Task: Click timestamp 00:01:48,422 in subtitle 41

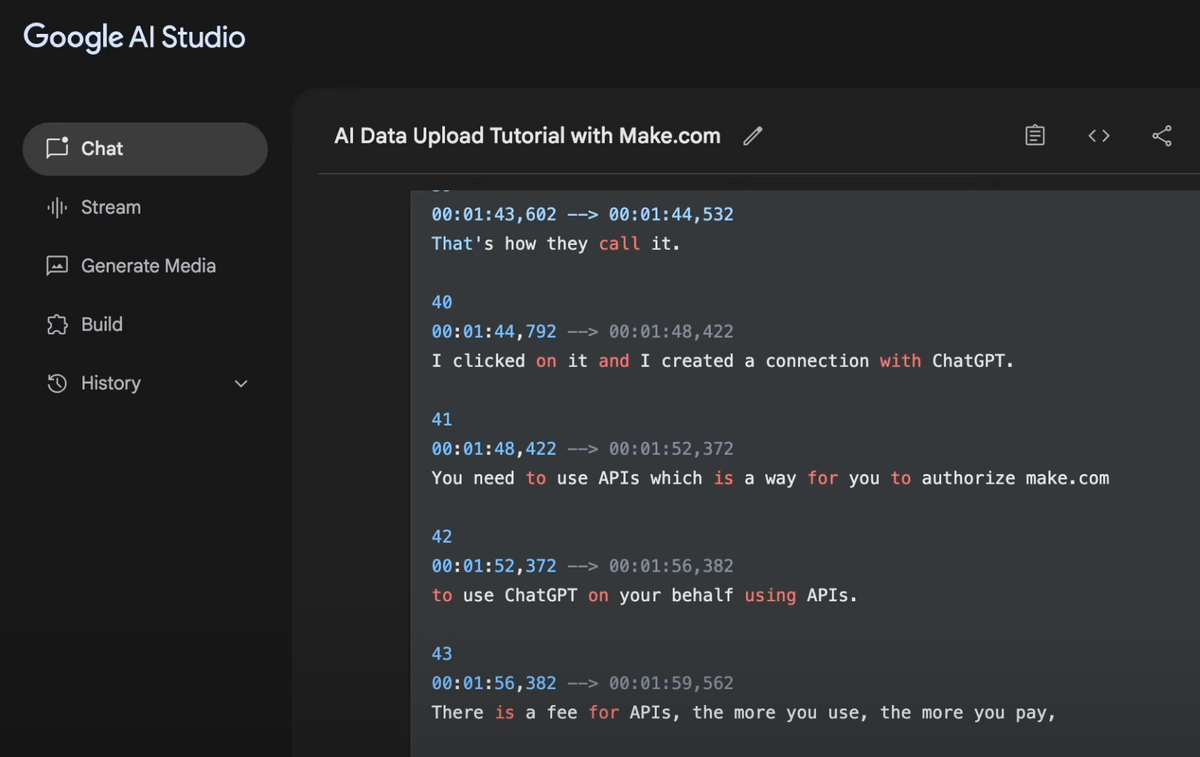Action: (493, 448)
